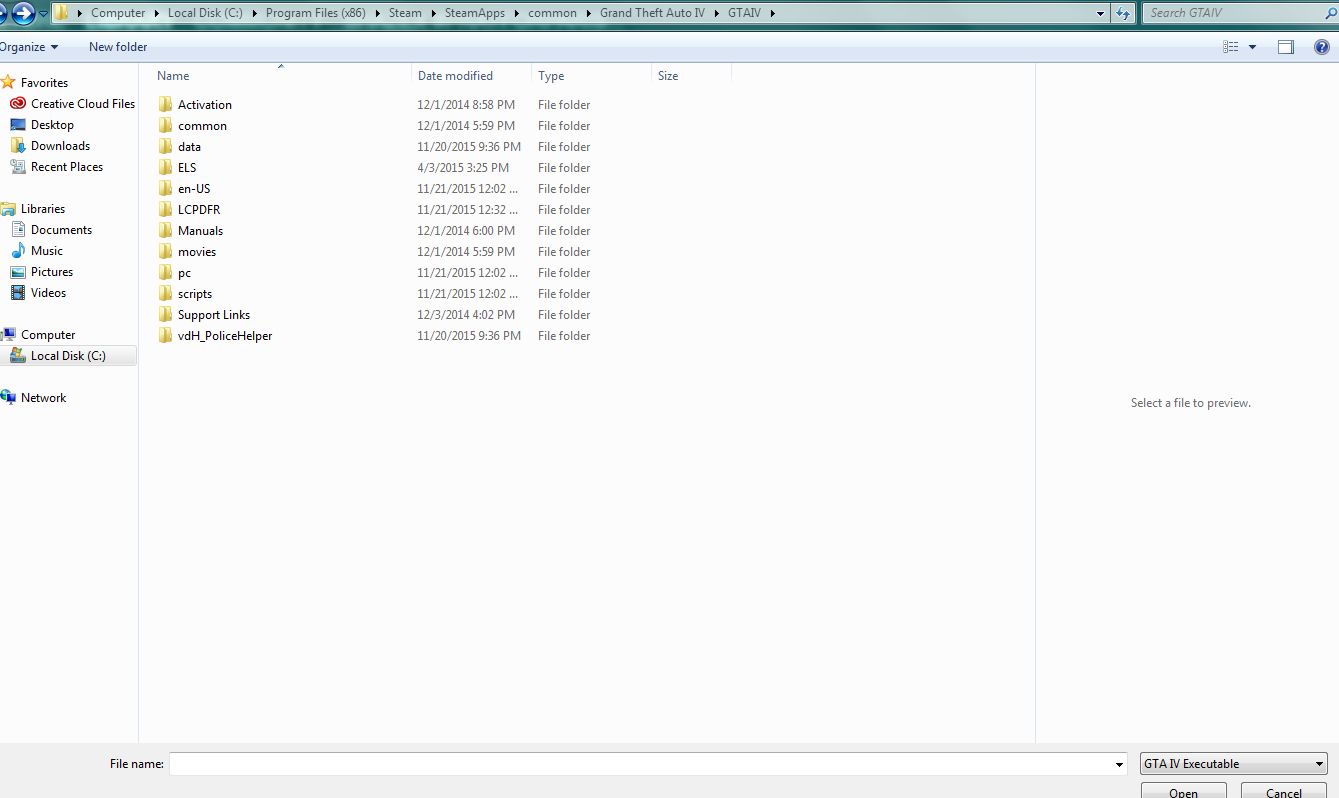Select the data folder icon

click(166, 146)
